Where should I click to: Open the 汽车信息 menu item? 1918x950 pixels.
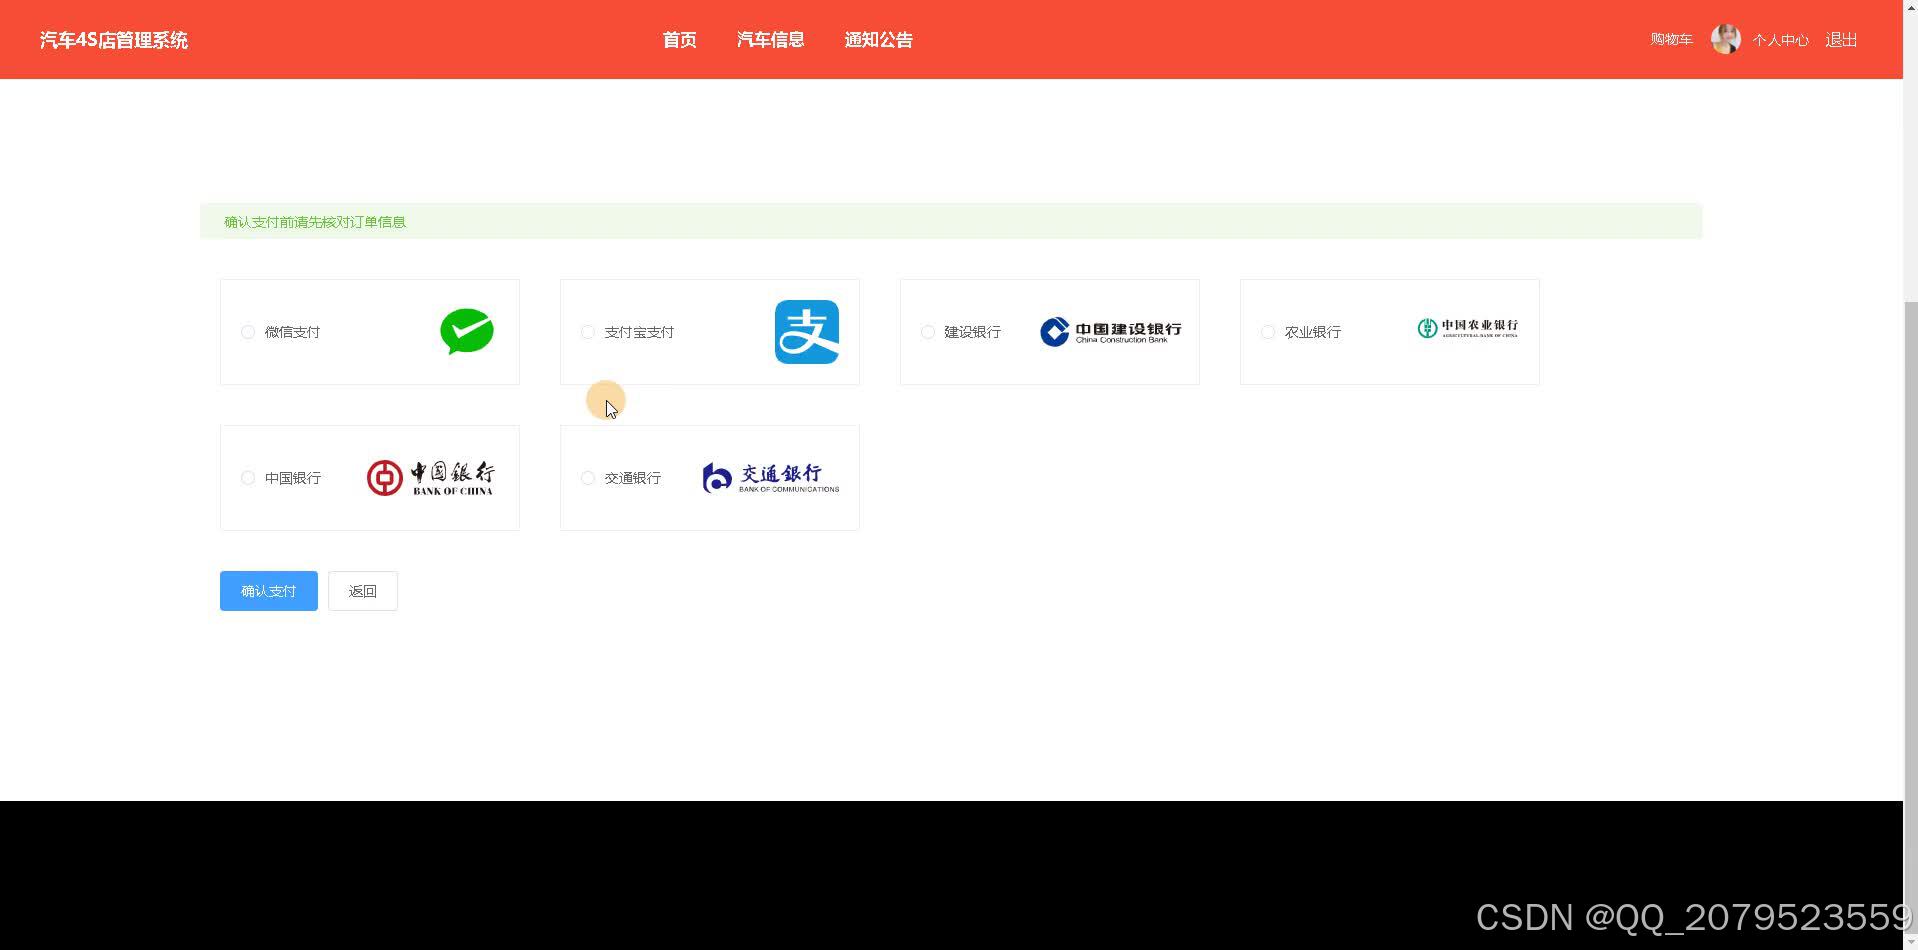click(x=770, y=39)
